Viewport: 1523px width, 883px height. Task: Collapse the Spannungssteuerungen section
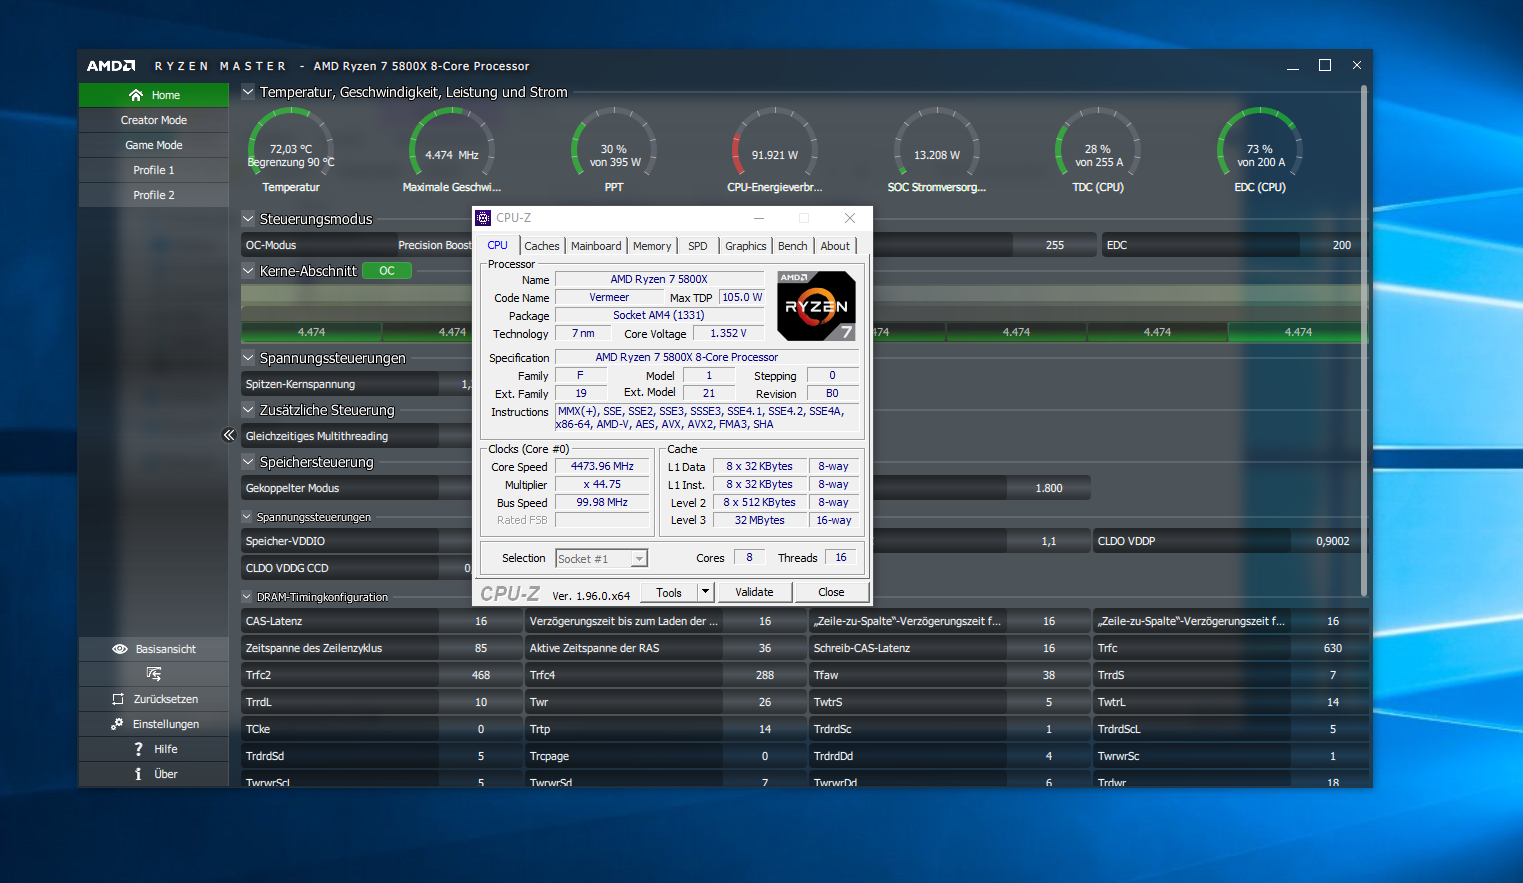(248, 357)
